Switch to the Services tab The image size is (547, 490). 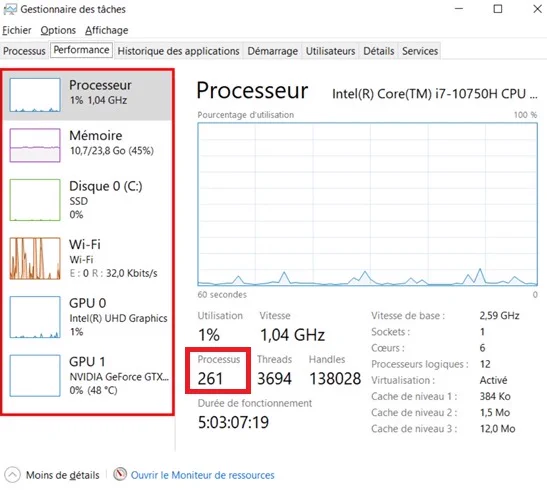pos(420,51)
